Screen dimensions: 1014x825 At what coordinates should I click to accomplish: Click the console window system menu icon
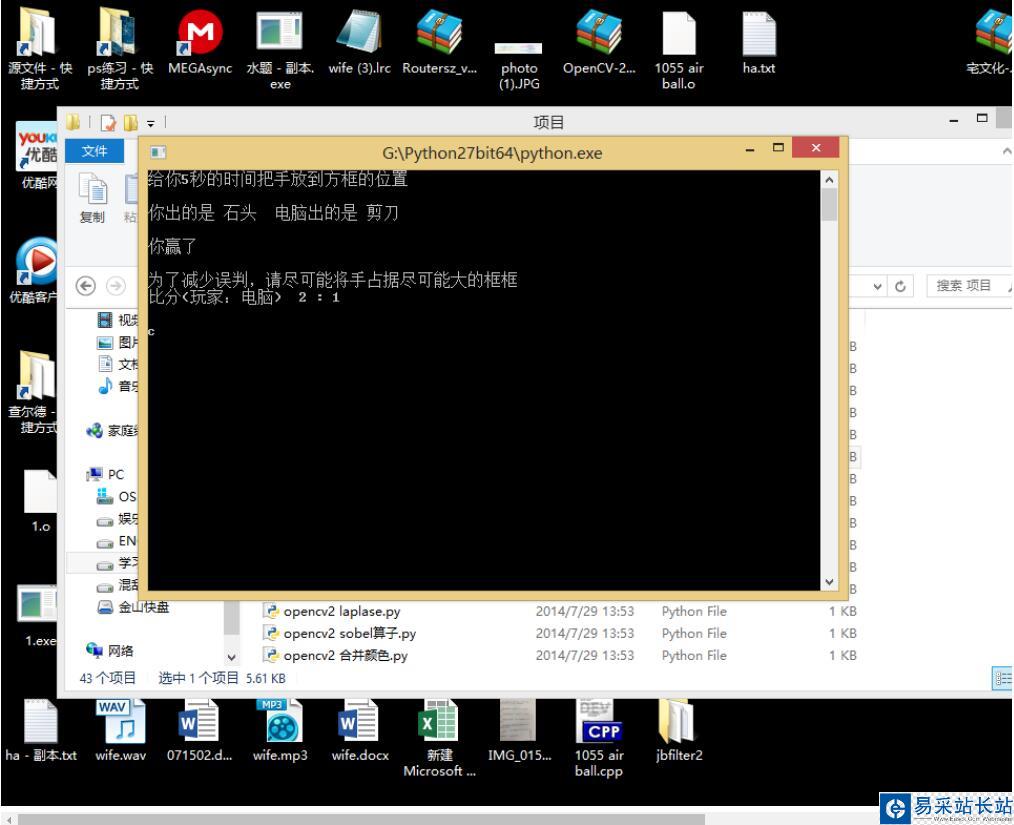point(158,153)
